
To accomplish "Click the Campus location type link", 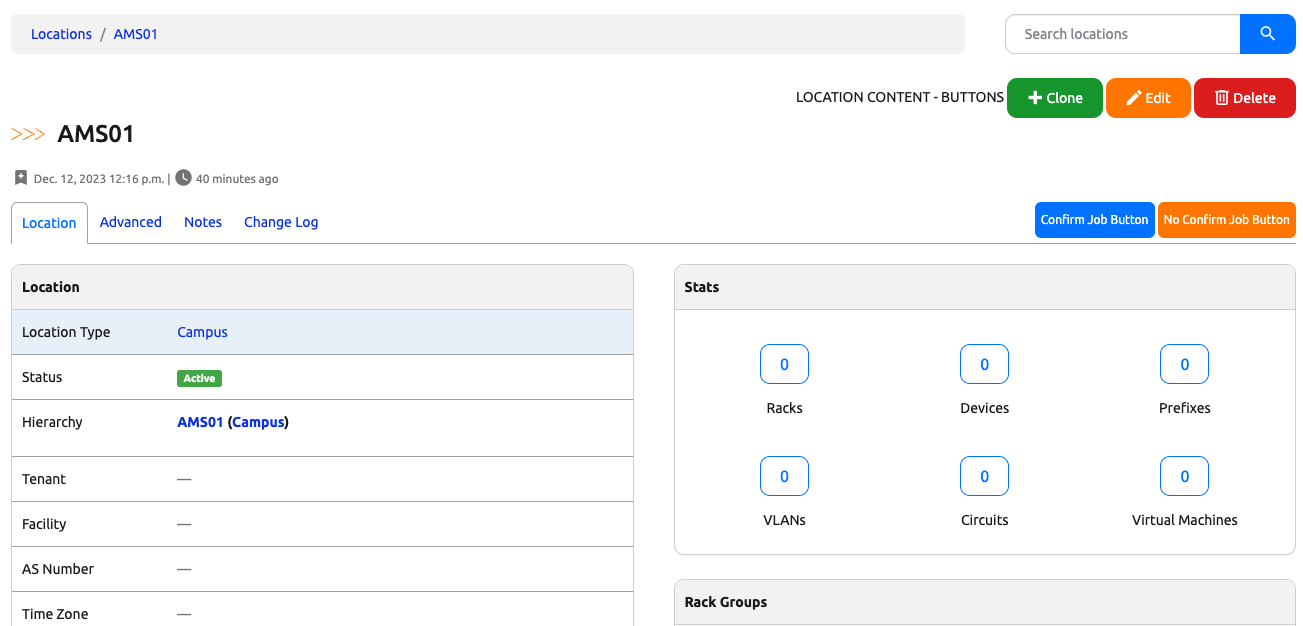I will click(x=202, y=331).
